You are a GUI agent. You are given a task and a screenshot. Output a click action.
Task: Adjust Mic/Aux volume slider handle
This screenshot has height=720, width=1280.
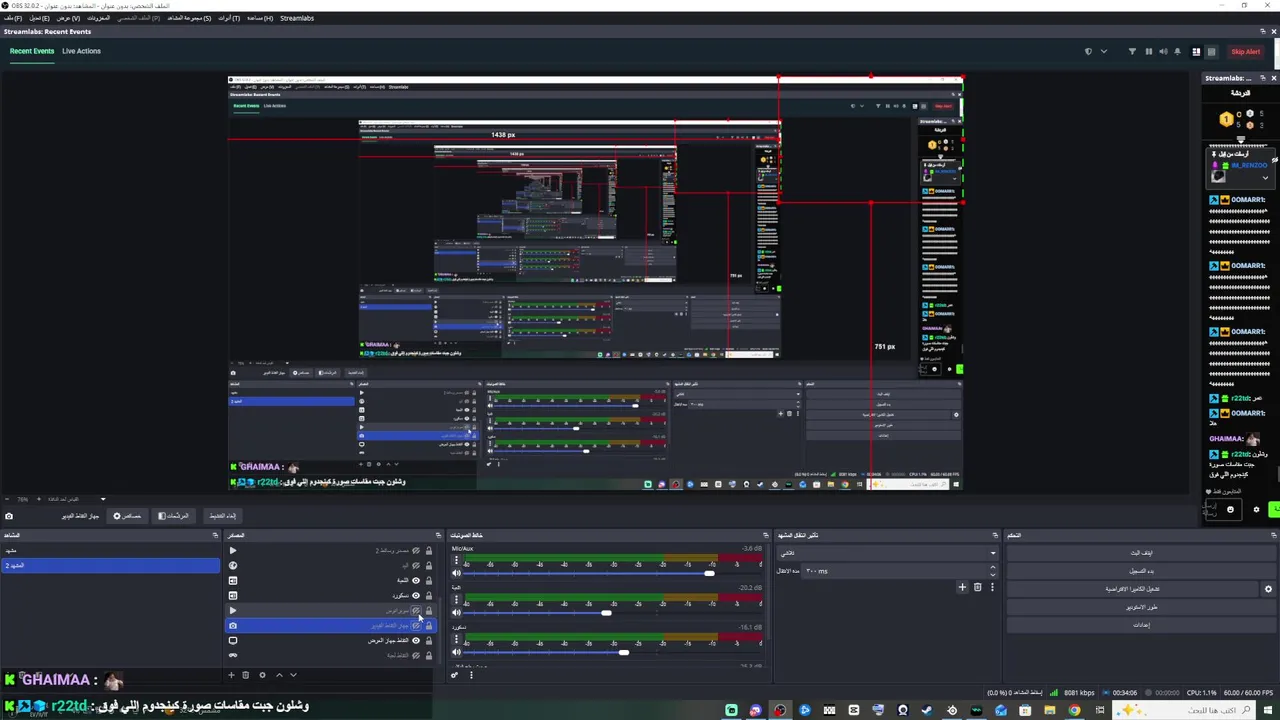[709, 573]
